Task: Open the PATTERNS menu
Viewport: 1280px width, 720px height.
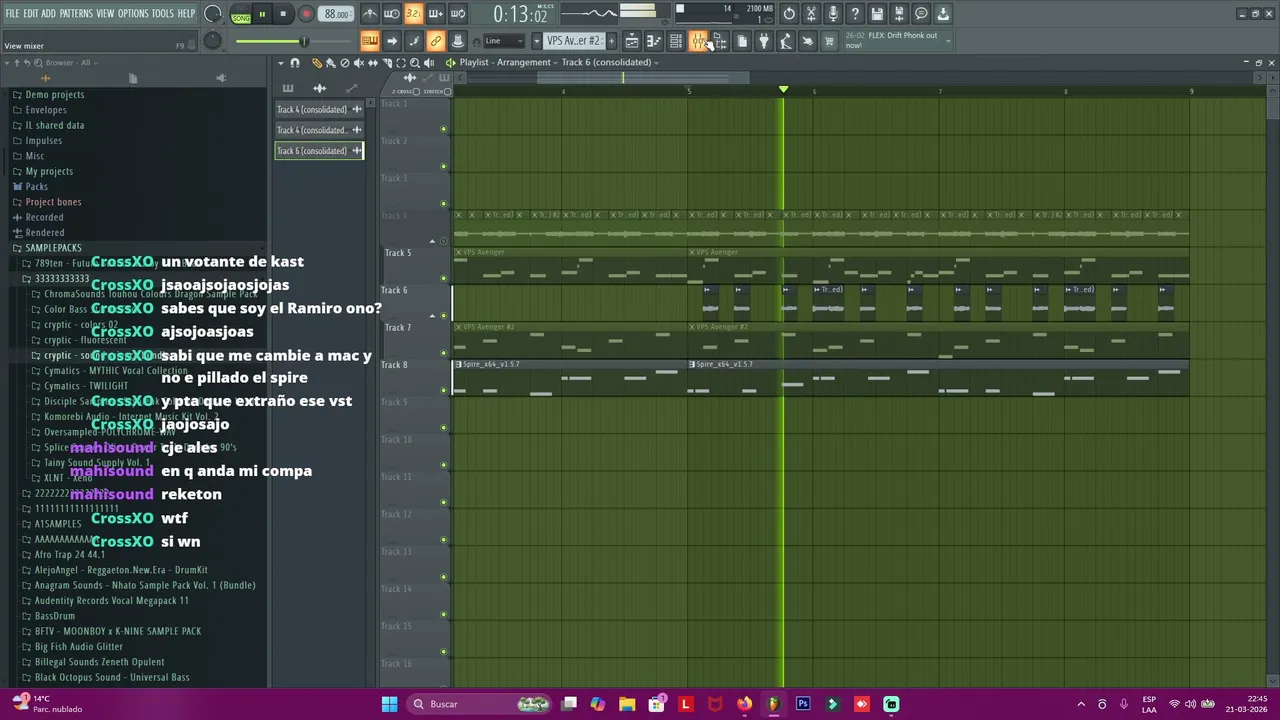Action: (x=76, y=14)
